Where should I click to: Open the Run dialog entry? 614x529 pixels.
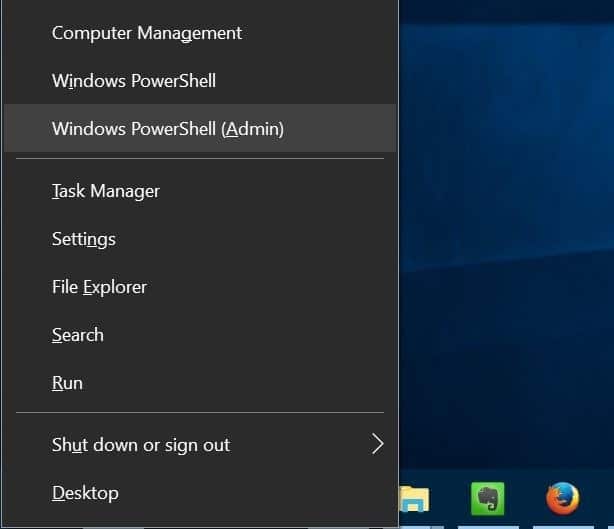pos(200,383)
